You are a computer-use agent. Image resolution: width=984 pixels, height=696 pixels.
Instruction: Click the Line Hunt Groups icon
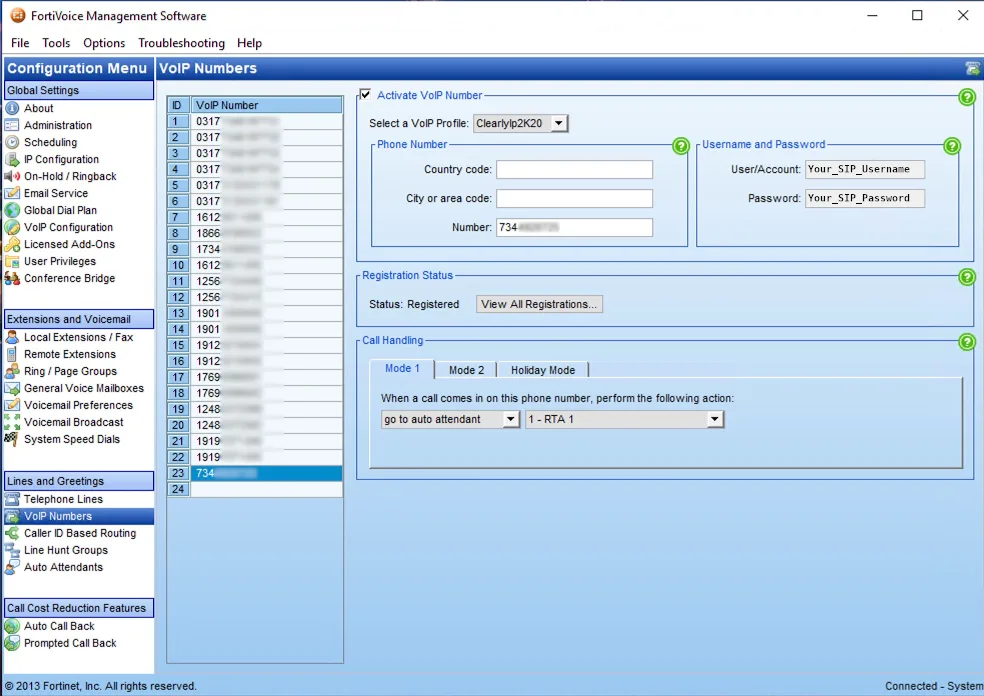[x=12, y=550]
